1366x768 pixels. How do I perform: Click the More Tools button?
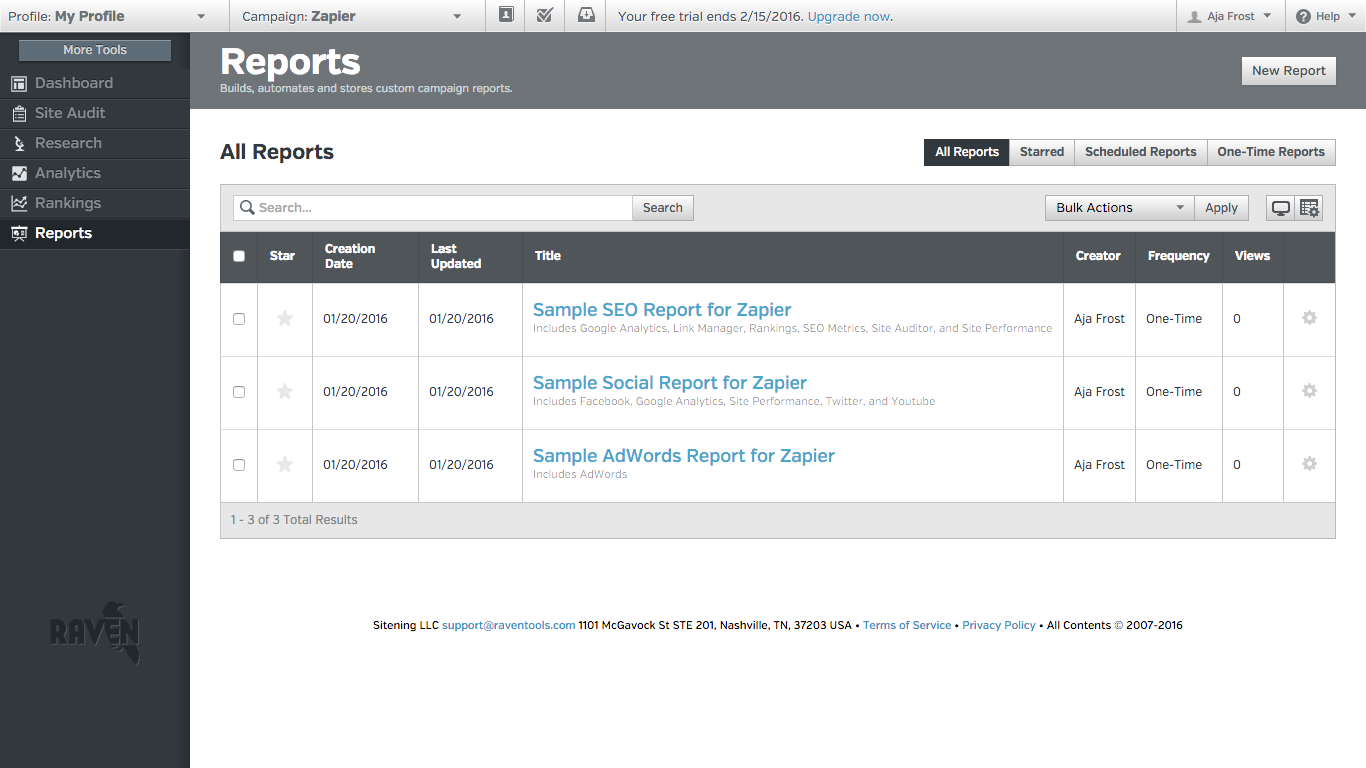tap(95, 50)
